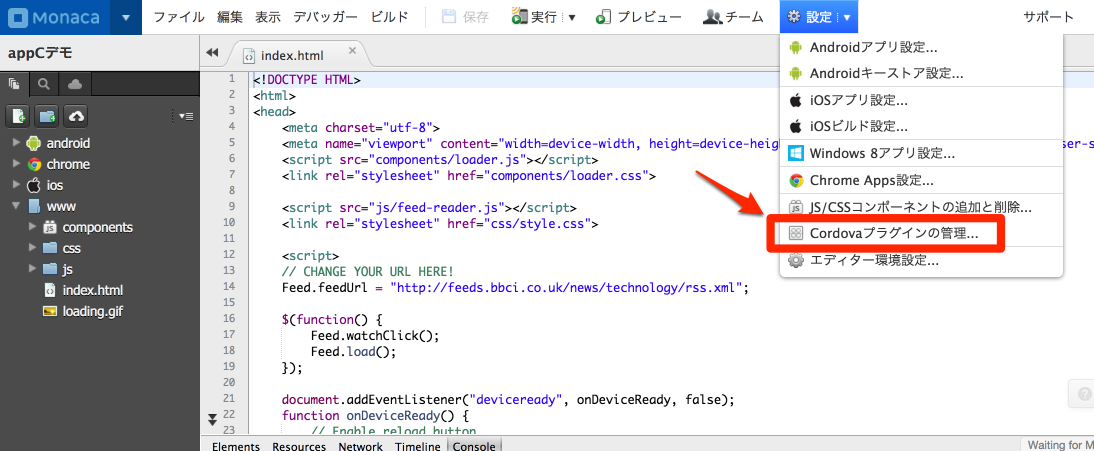Choose Chrome Apps設定 in the dropdown
This screenshot has width=1094, height=451.
point(871,180)
